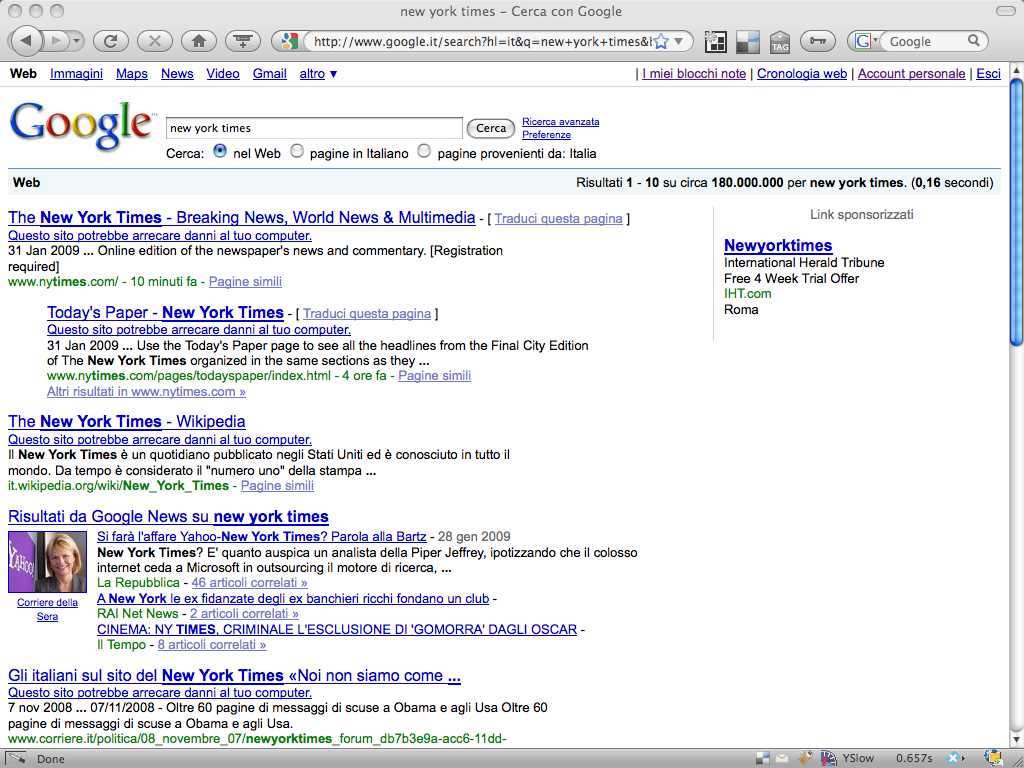
Task: Open 'Risultati da Google News' heading link
Action: click(168, 517)
